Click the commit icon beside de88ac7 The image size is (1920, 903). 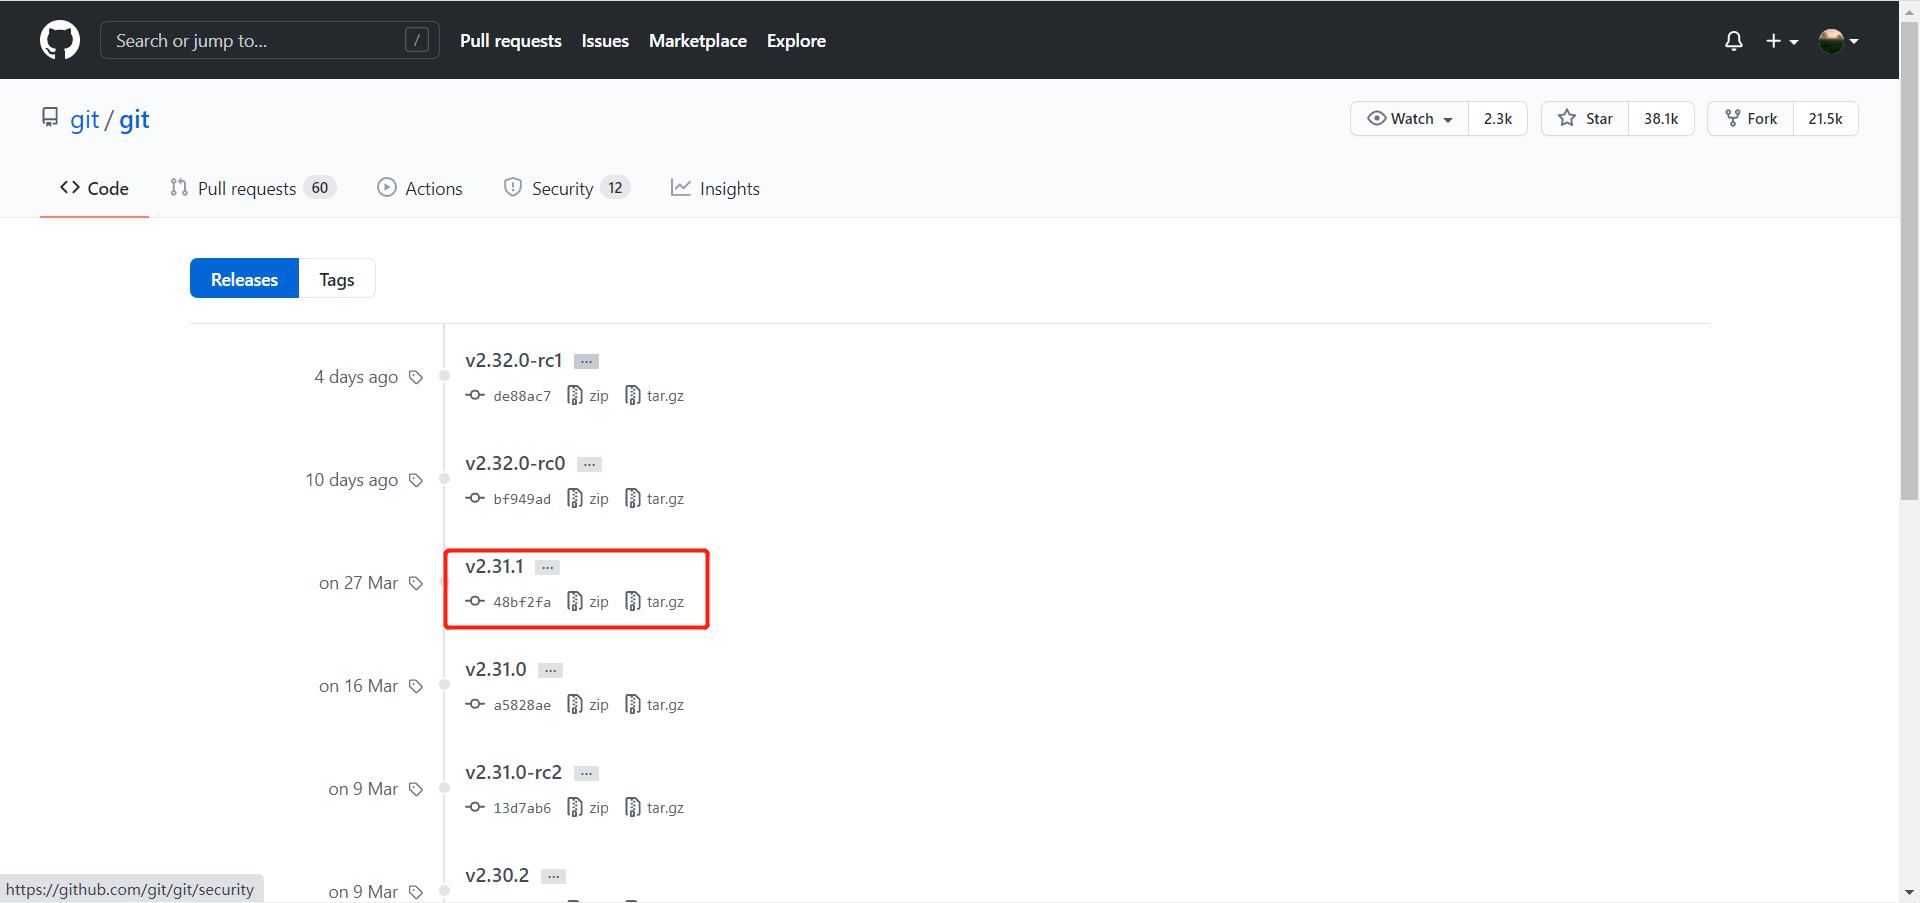[475, 395]
